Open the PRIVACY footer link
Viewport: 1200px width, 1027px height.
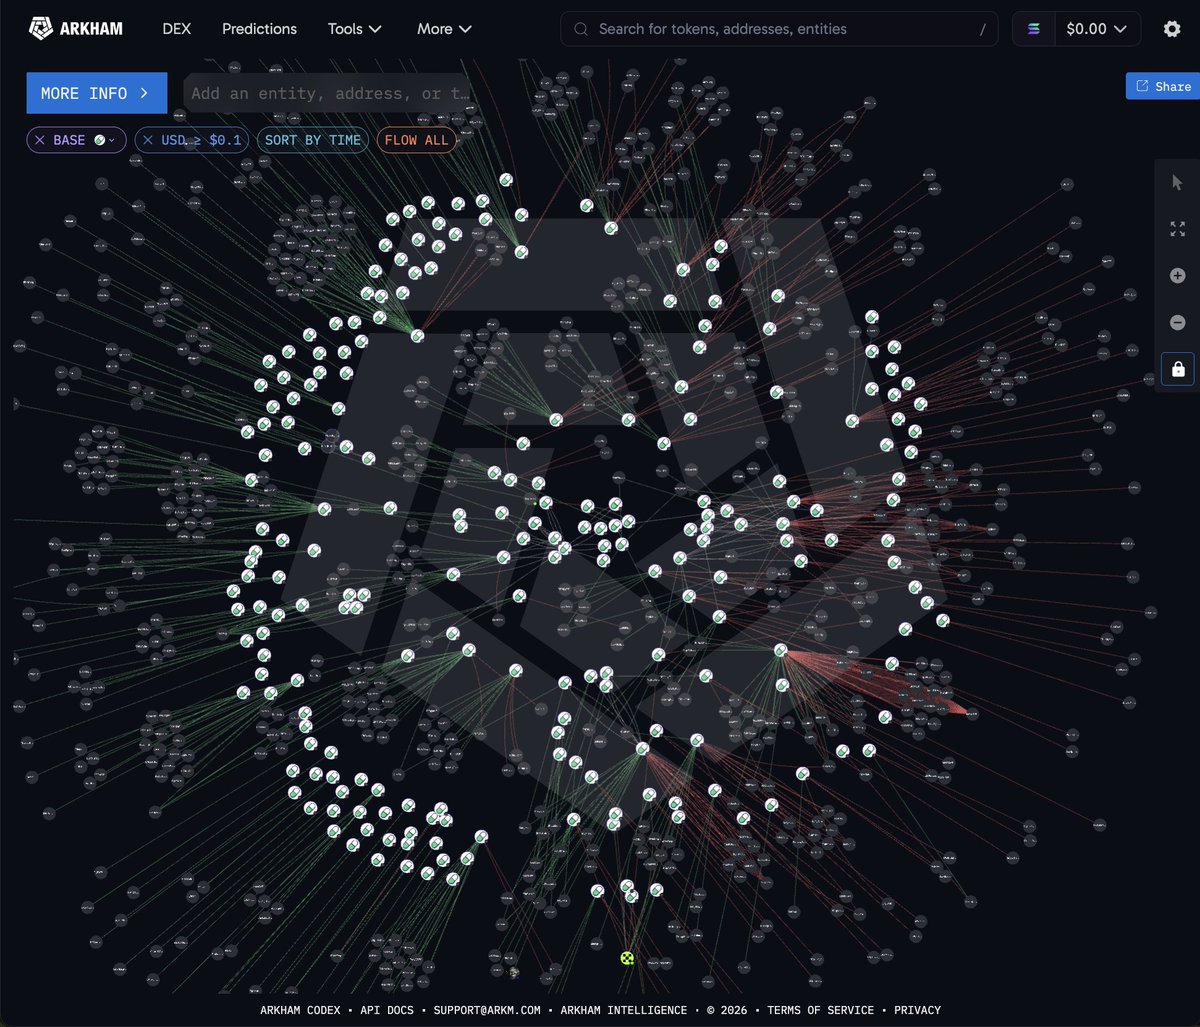[917, 1010]
